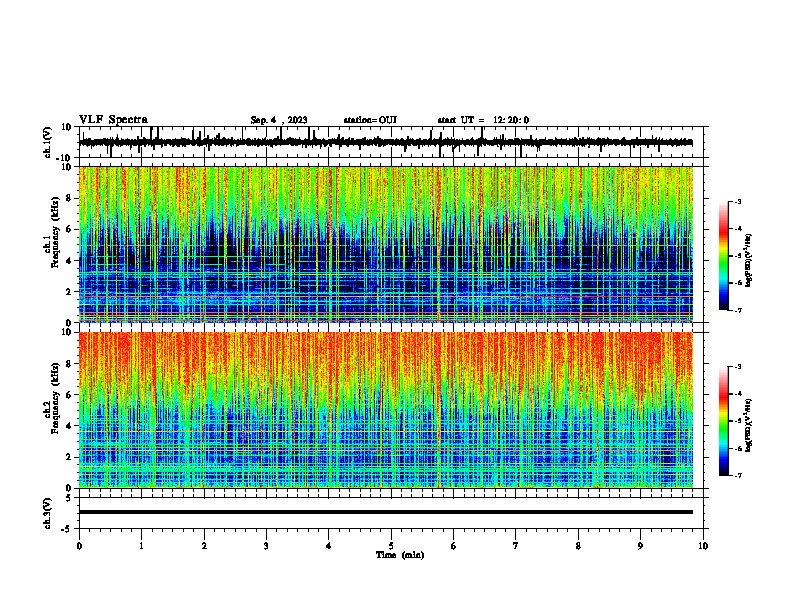Click the 'station=OUJ' label
This screenshot has height=612, width=792.
click(x=370, y=120)
